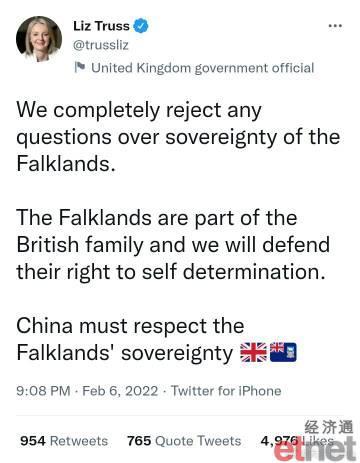Click the government official flag icon
The height and width of the screenshot is (463, 360).
pyautogui.click(x=80, y=67)
